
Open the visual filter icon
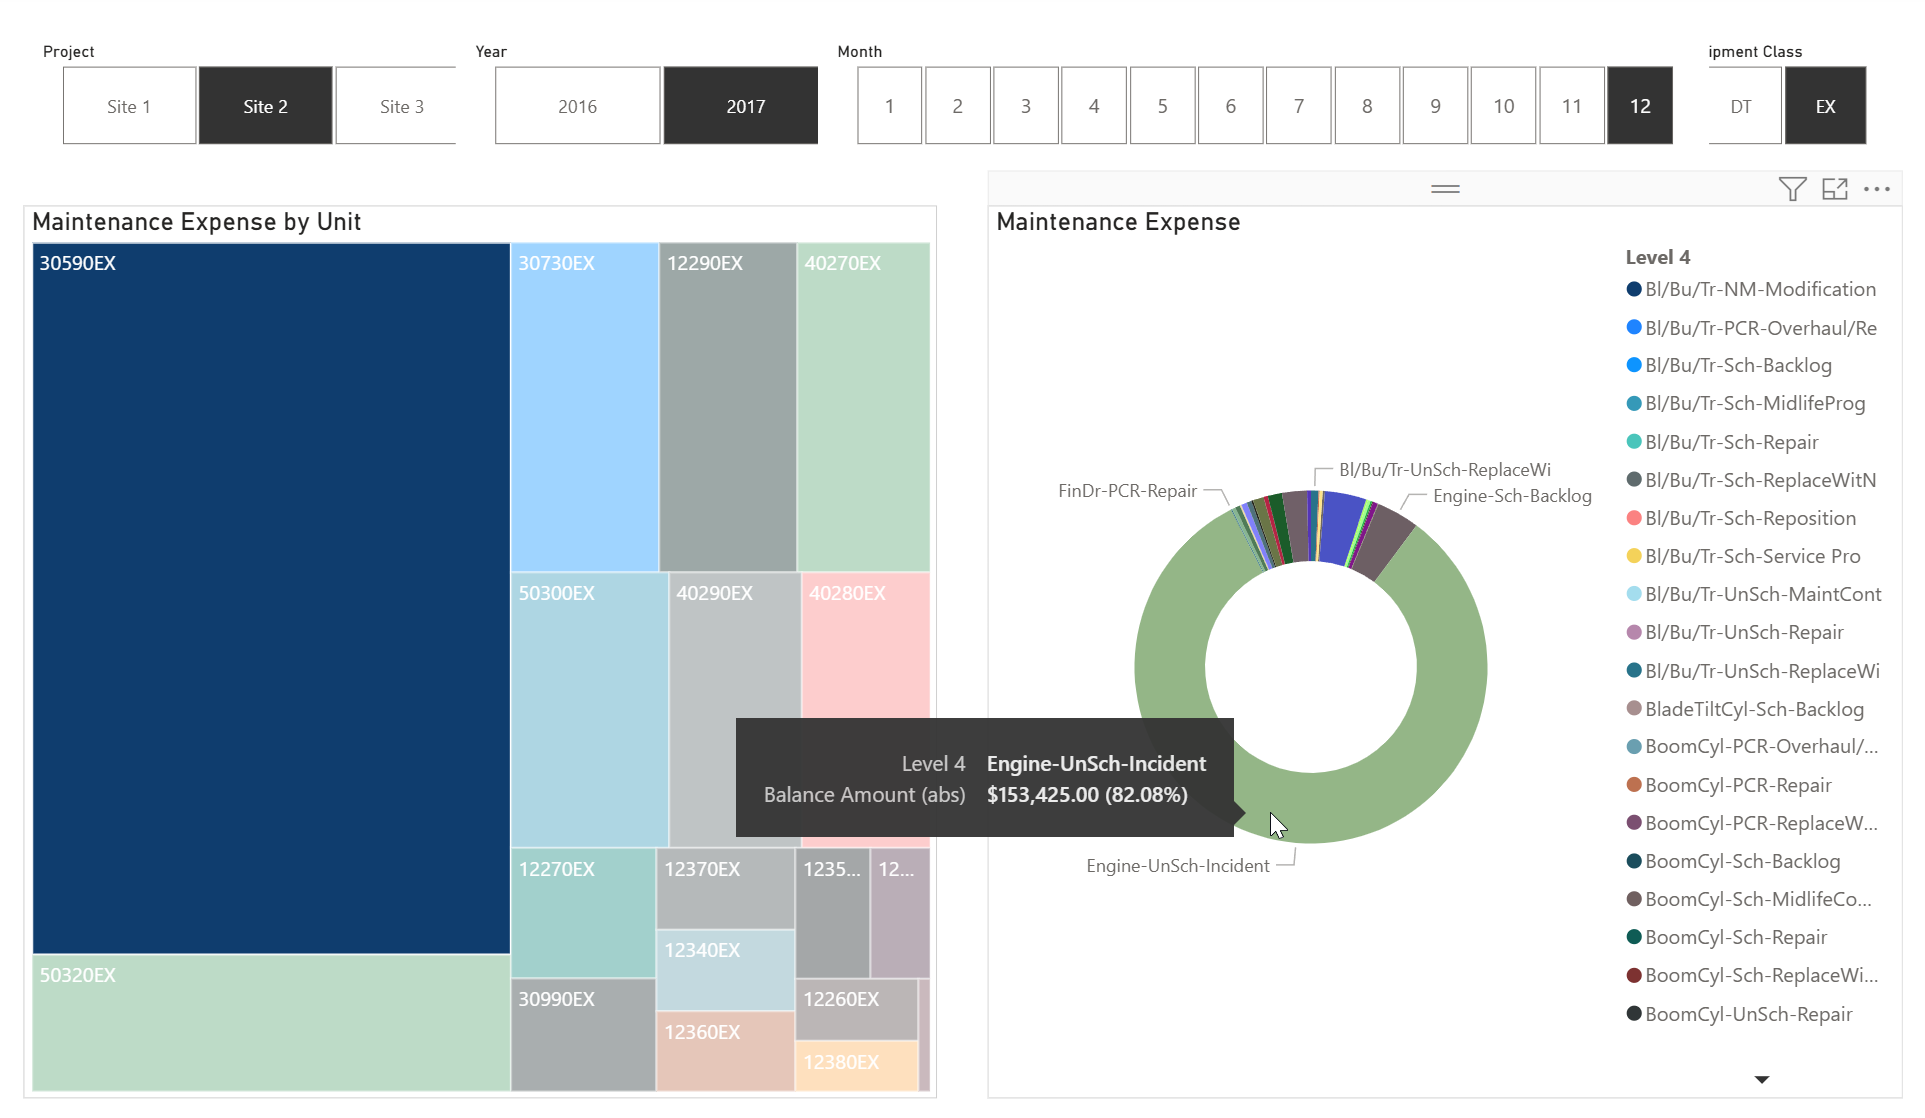(x=1792, y=189)
